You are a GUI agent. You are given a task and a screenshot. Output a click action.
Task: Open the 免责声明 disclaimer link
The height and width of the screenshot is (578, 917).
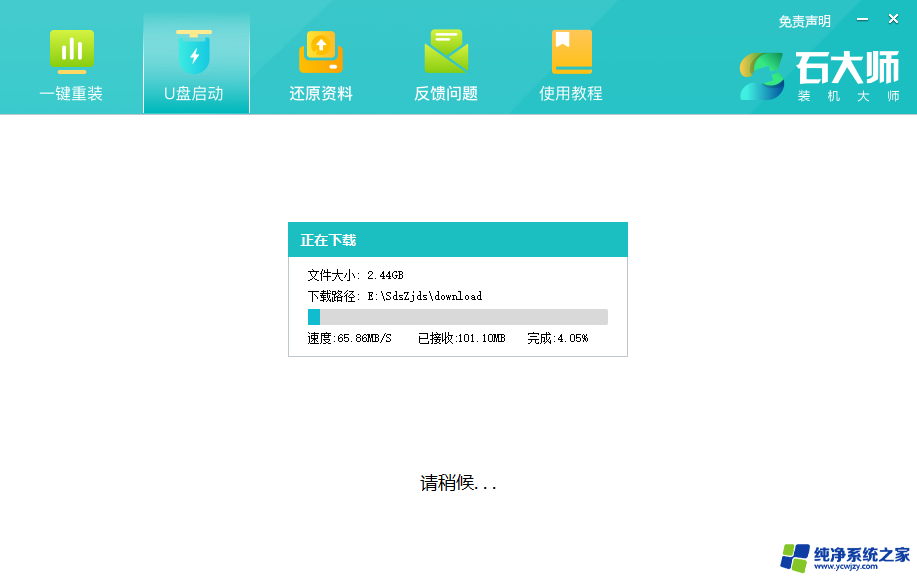pos(804,21)
